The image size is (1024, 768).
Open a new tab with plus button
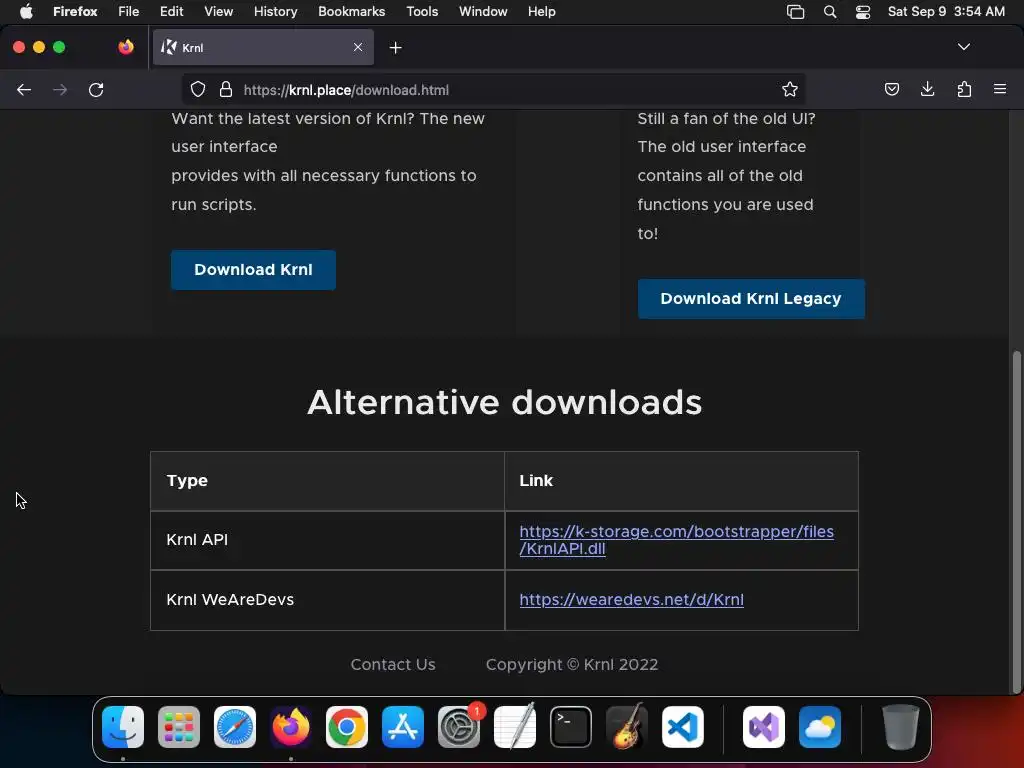click(x=395, y=48)
